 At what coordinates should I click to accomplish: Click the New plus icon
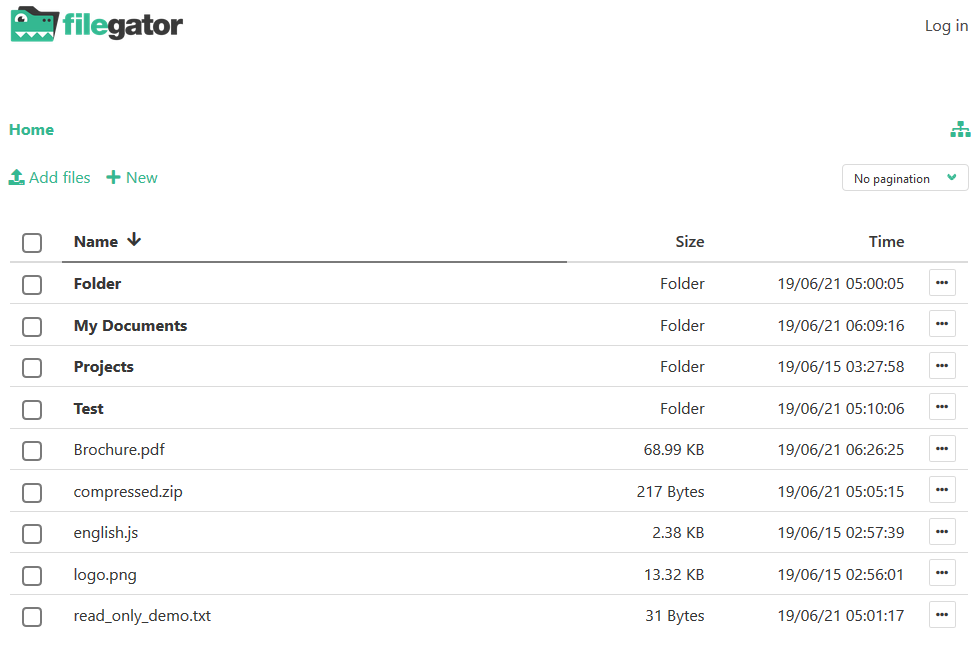[113, 177]
